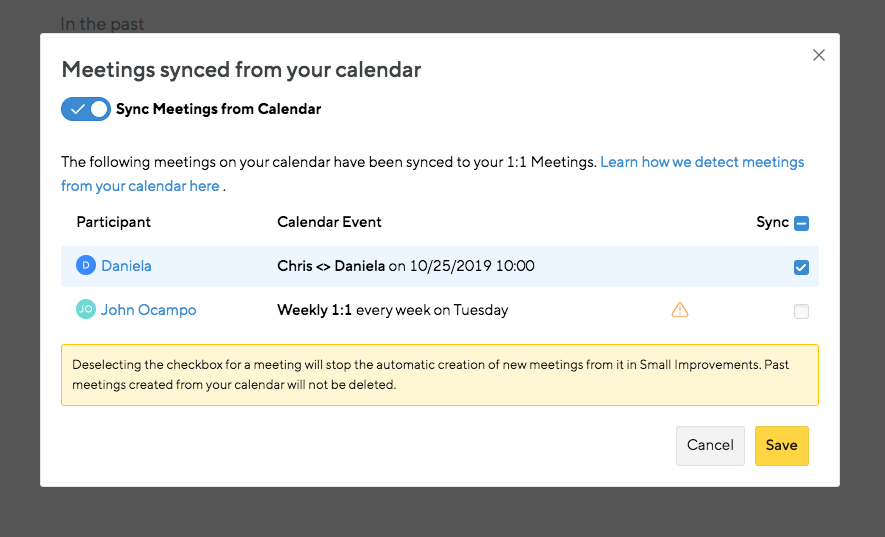This screenshot has width=885, height=537.
Task: Close the synced meetings dialog
Action: [819, 56]
